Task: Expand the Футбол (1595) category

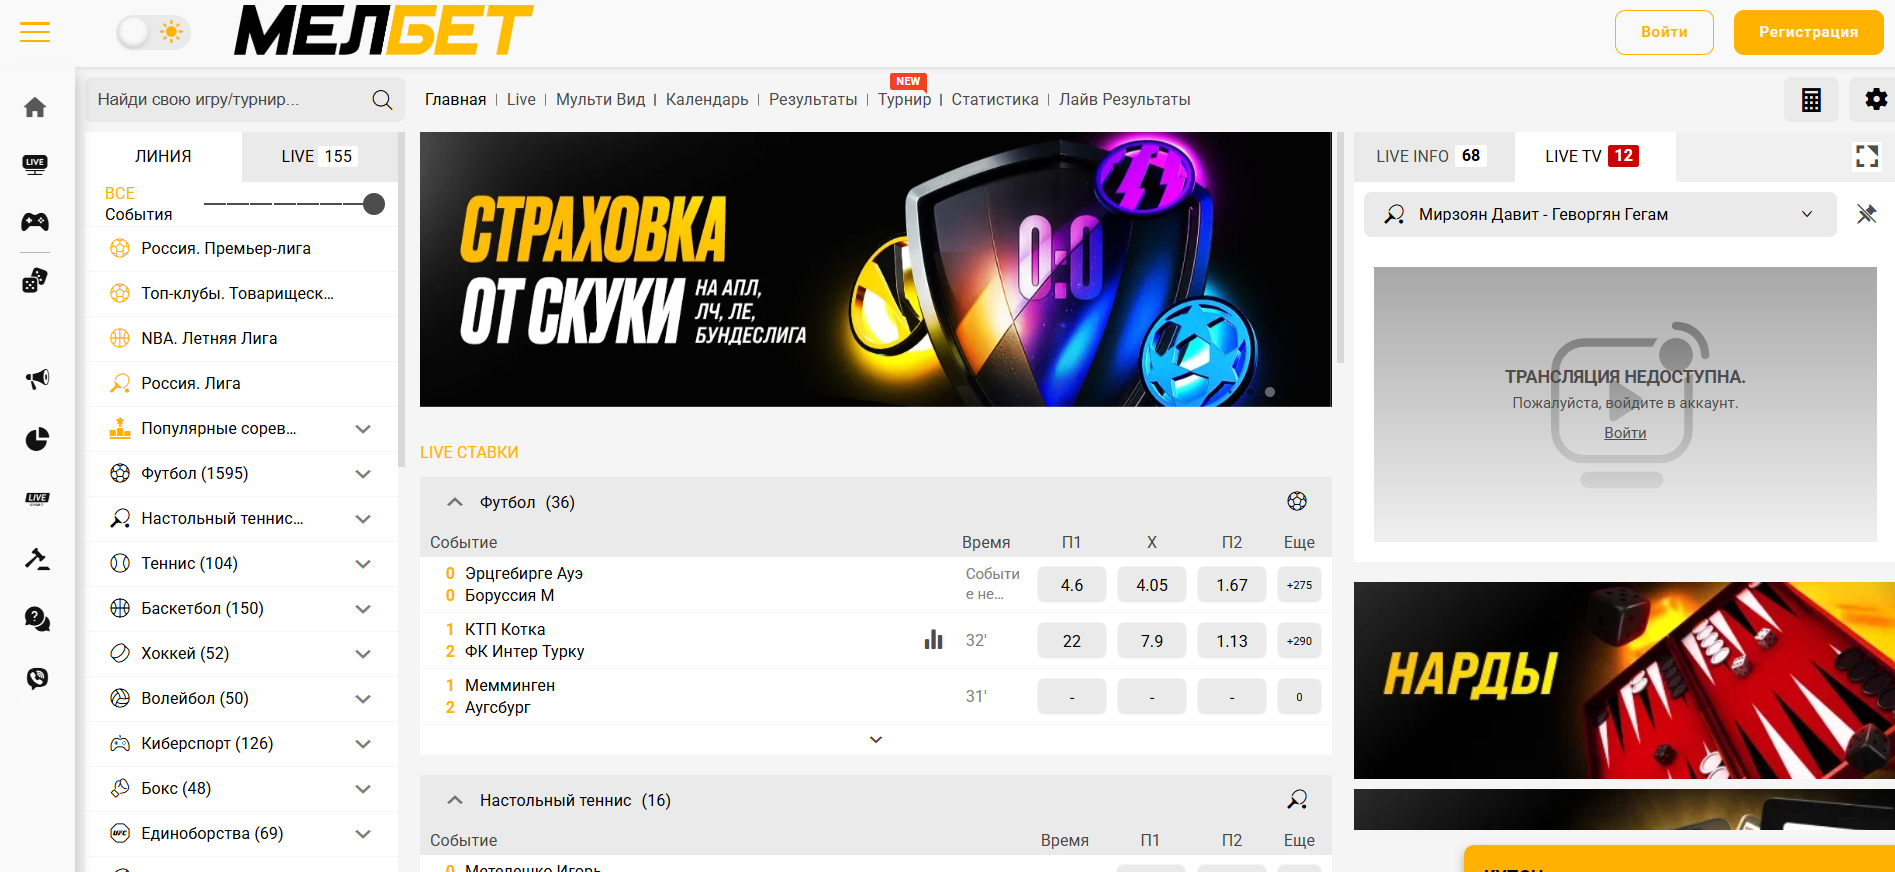Action: [x=363, y=474]
